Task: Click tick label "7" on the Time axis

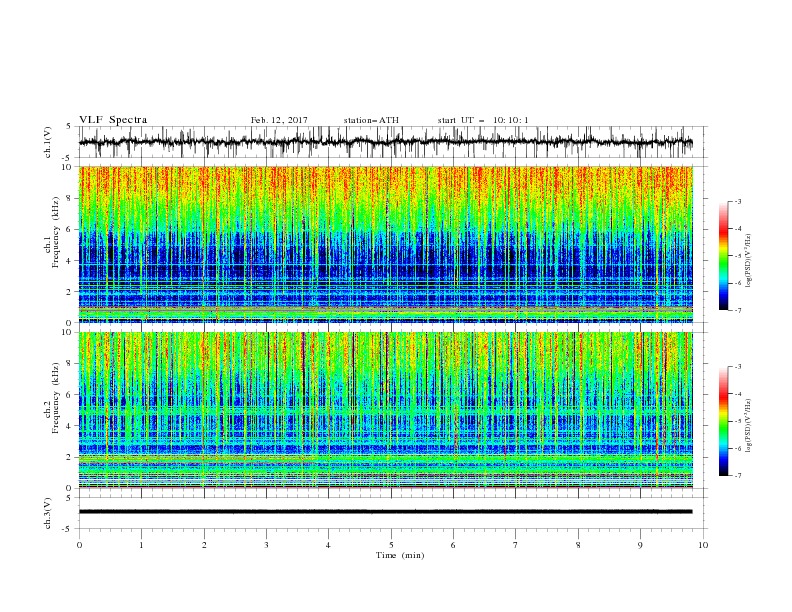Action: 516,545
